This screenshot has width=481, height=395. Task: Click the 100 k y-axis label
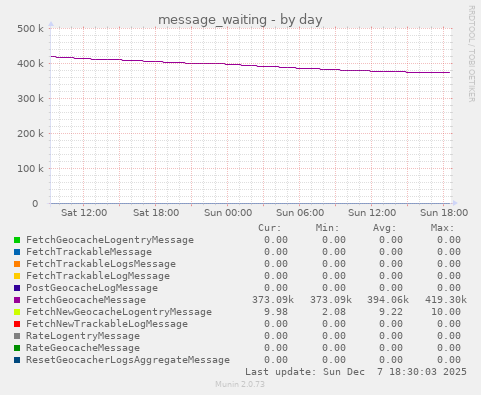coord(30,168)
